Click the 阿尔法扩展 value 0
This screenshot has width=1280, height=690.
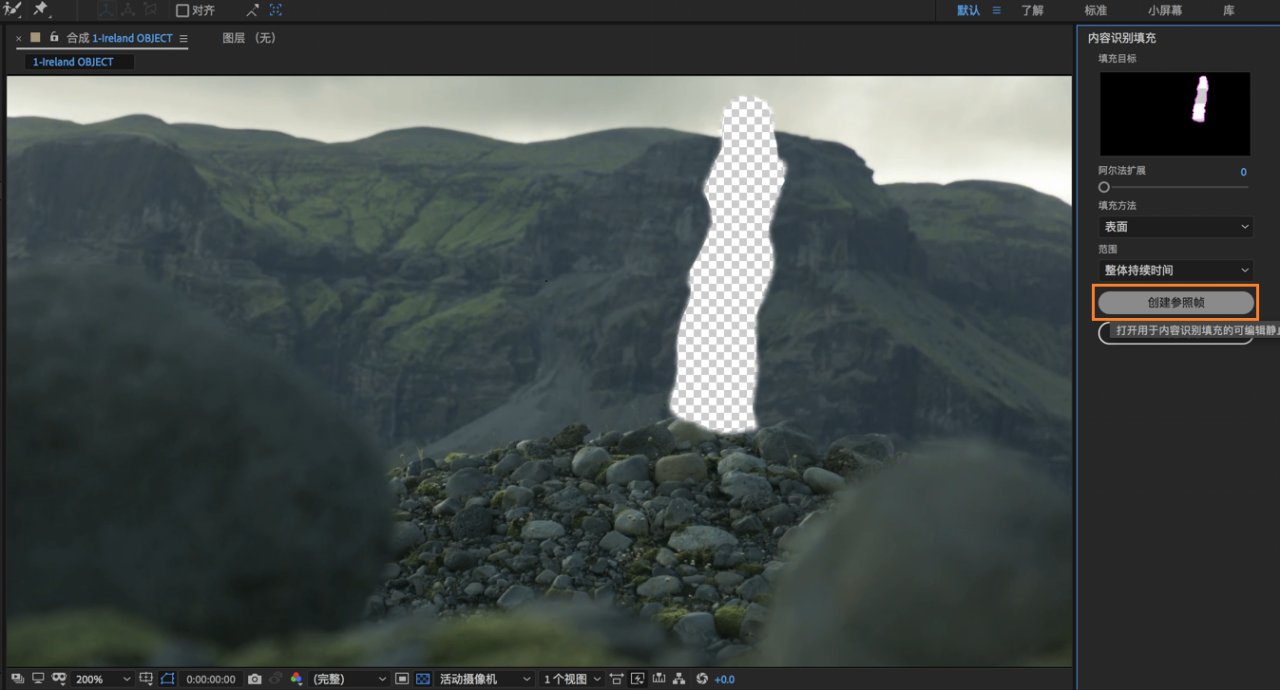pos(1244,172)
